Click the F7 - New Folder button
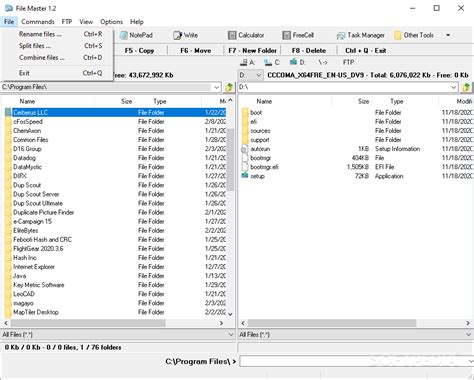Screen dimensions: 474x380 (252, 51)
